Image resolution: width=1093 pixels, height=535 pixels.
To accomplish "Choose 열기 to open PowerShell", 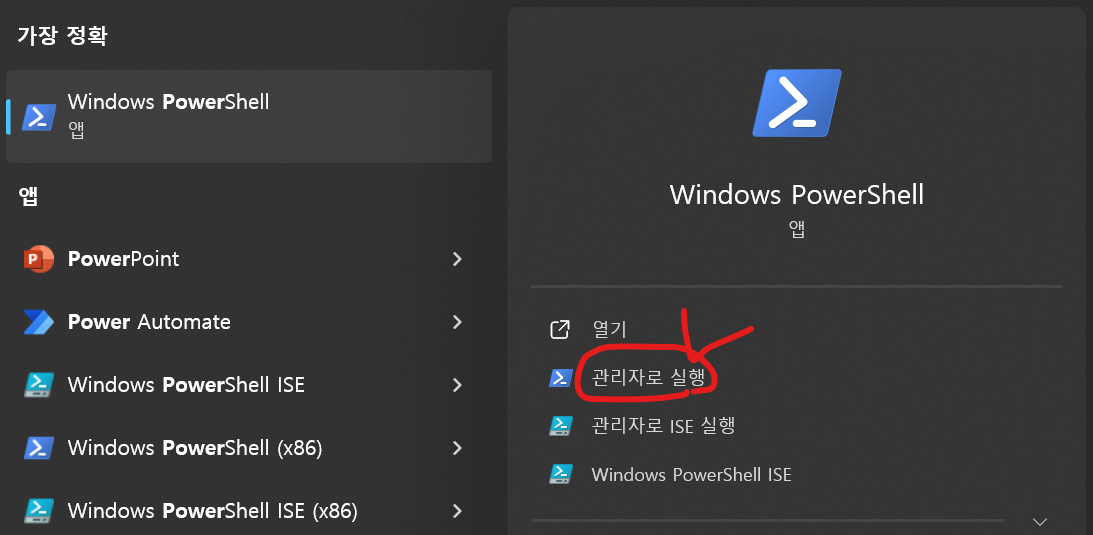I will (x=609, y=329).
